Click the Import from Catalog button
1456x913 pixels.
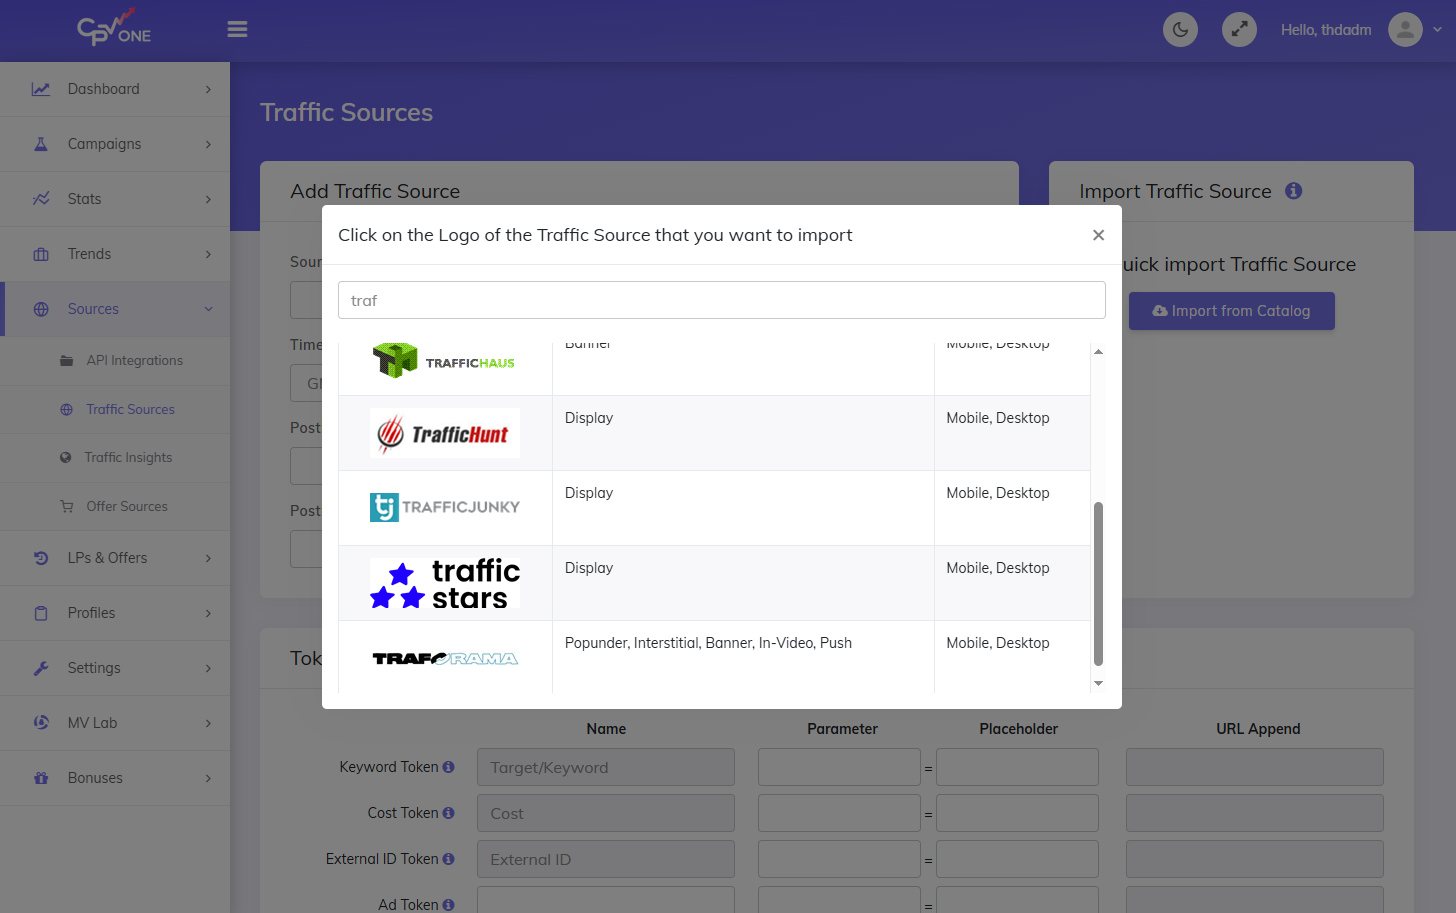(x=1231, y=311)
